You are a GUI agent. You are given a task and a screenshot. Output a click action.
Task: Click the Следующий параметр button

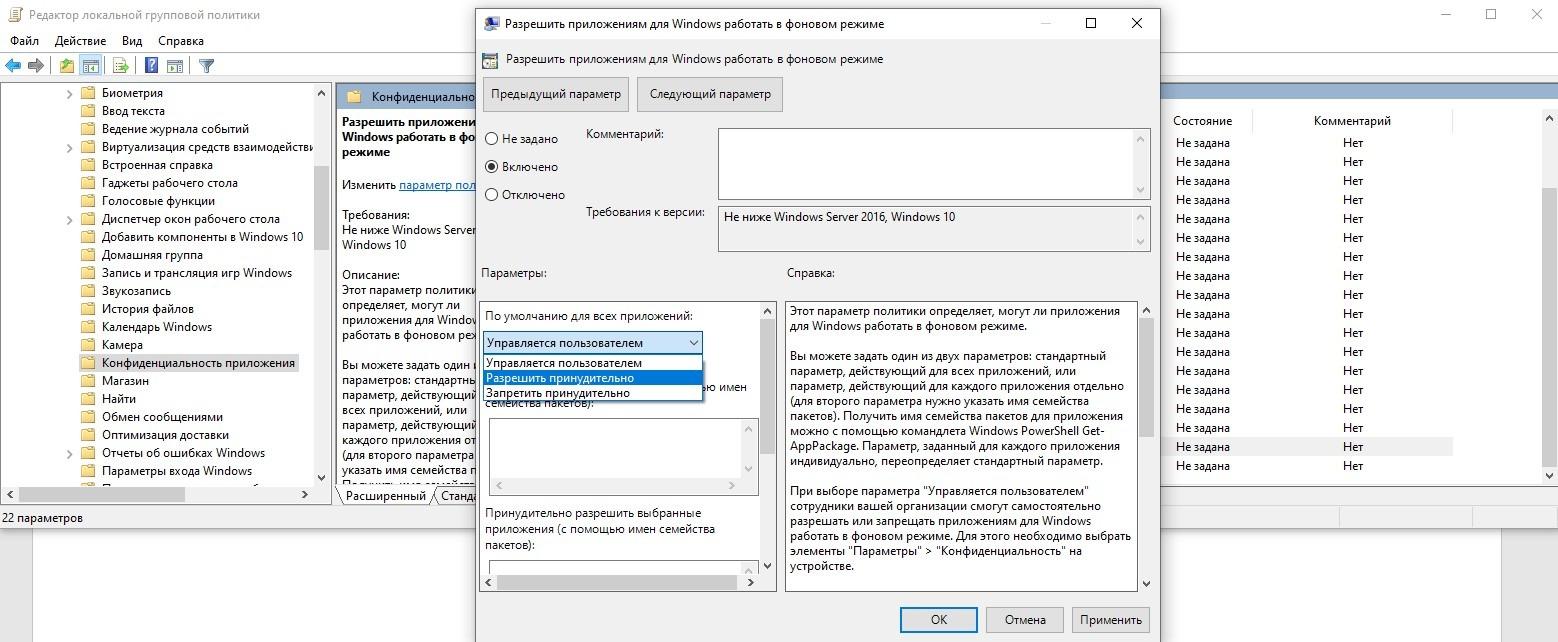710,94
